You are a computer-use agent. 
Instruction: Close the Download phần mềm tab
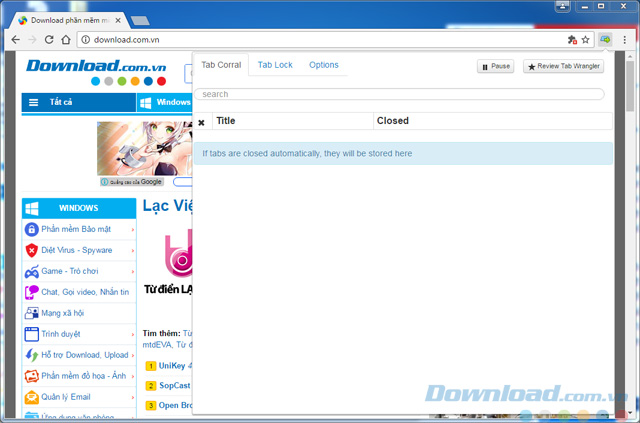118,20
